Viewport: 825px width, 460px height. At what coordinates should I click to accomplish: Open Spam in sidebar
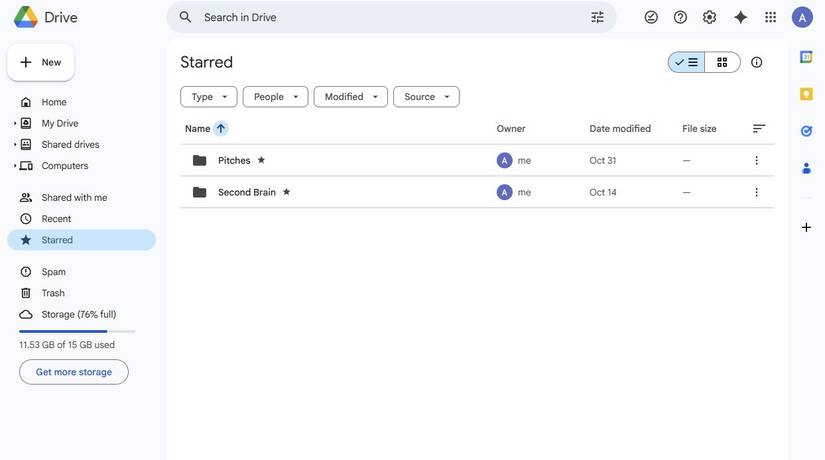pyautogui.click(x=54, y=272)
